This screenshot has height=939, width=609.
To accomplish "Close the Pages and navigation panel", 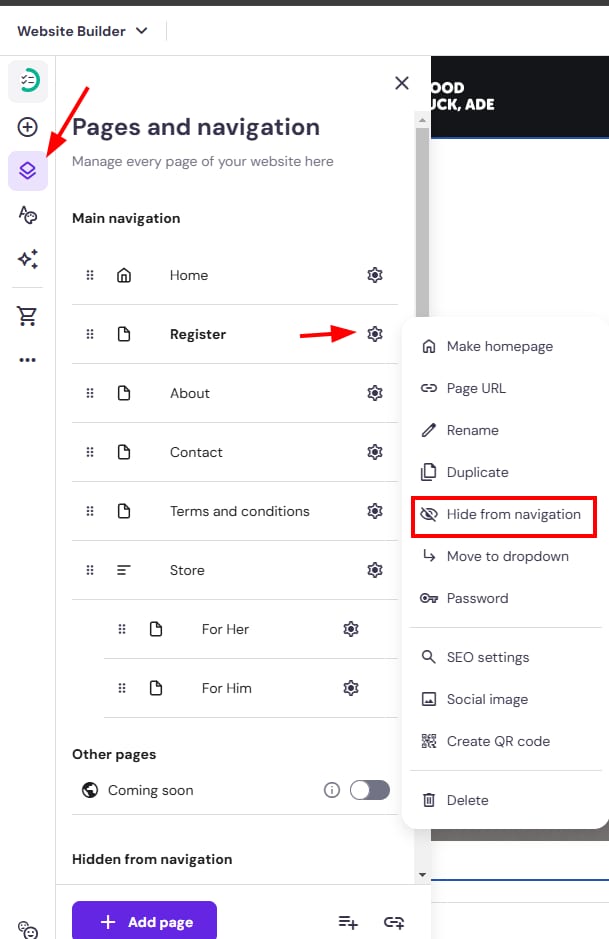I will coord(402,83).
